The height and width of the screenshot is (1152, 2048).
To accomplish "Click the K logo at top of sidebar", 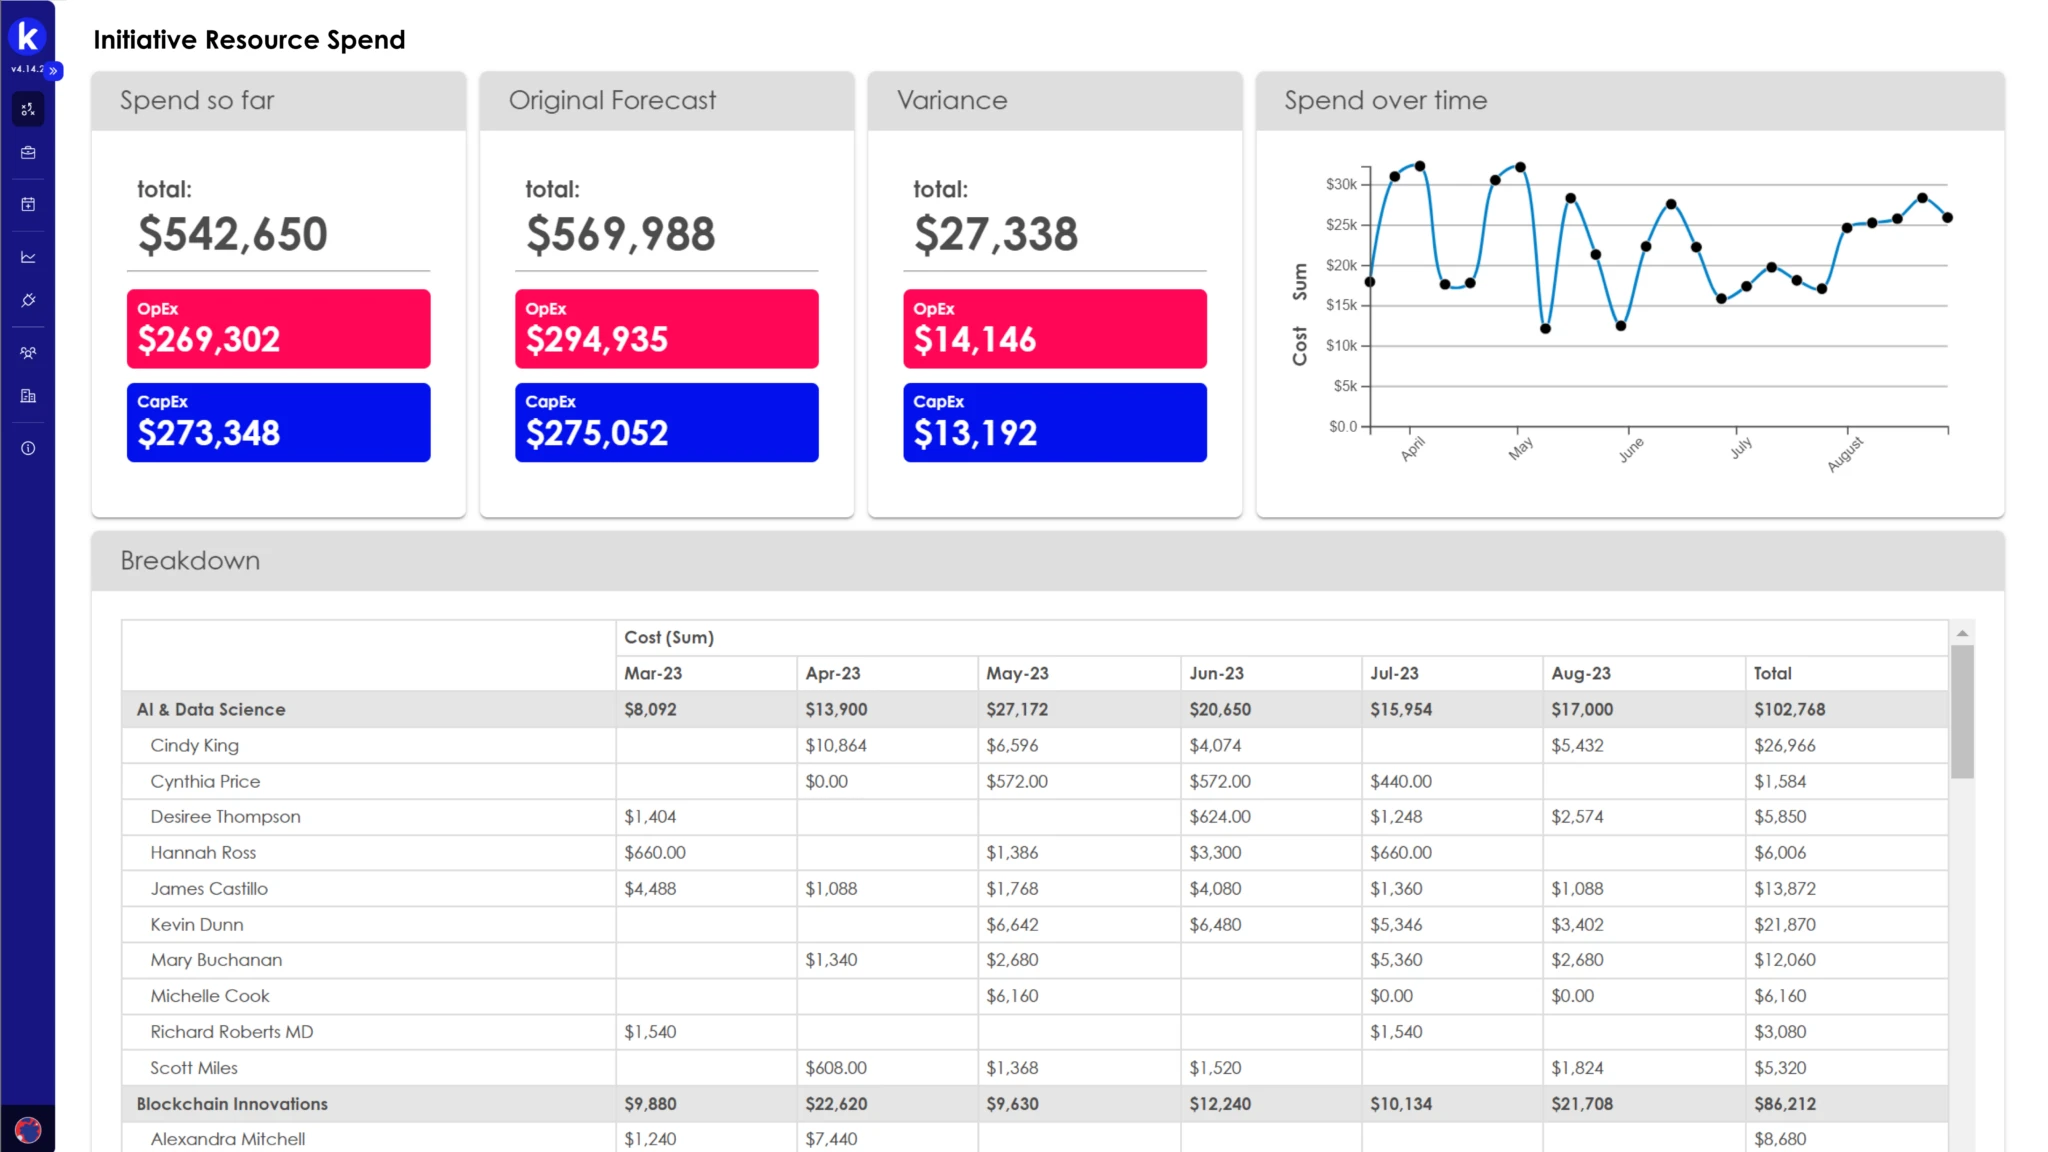I will (27, 37).
